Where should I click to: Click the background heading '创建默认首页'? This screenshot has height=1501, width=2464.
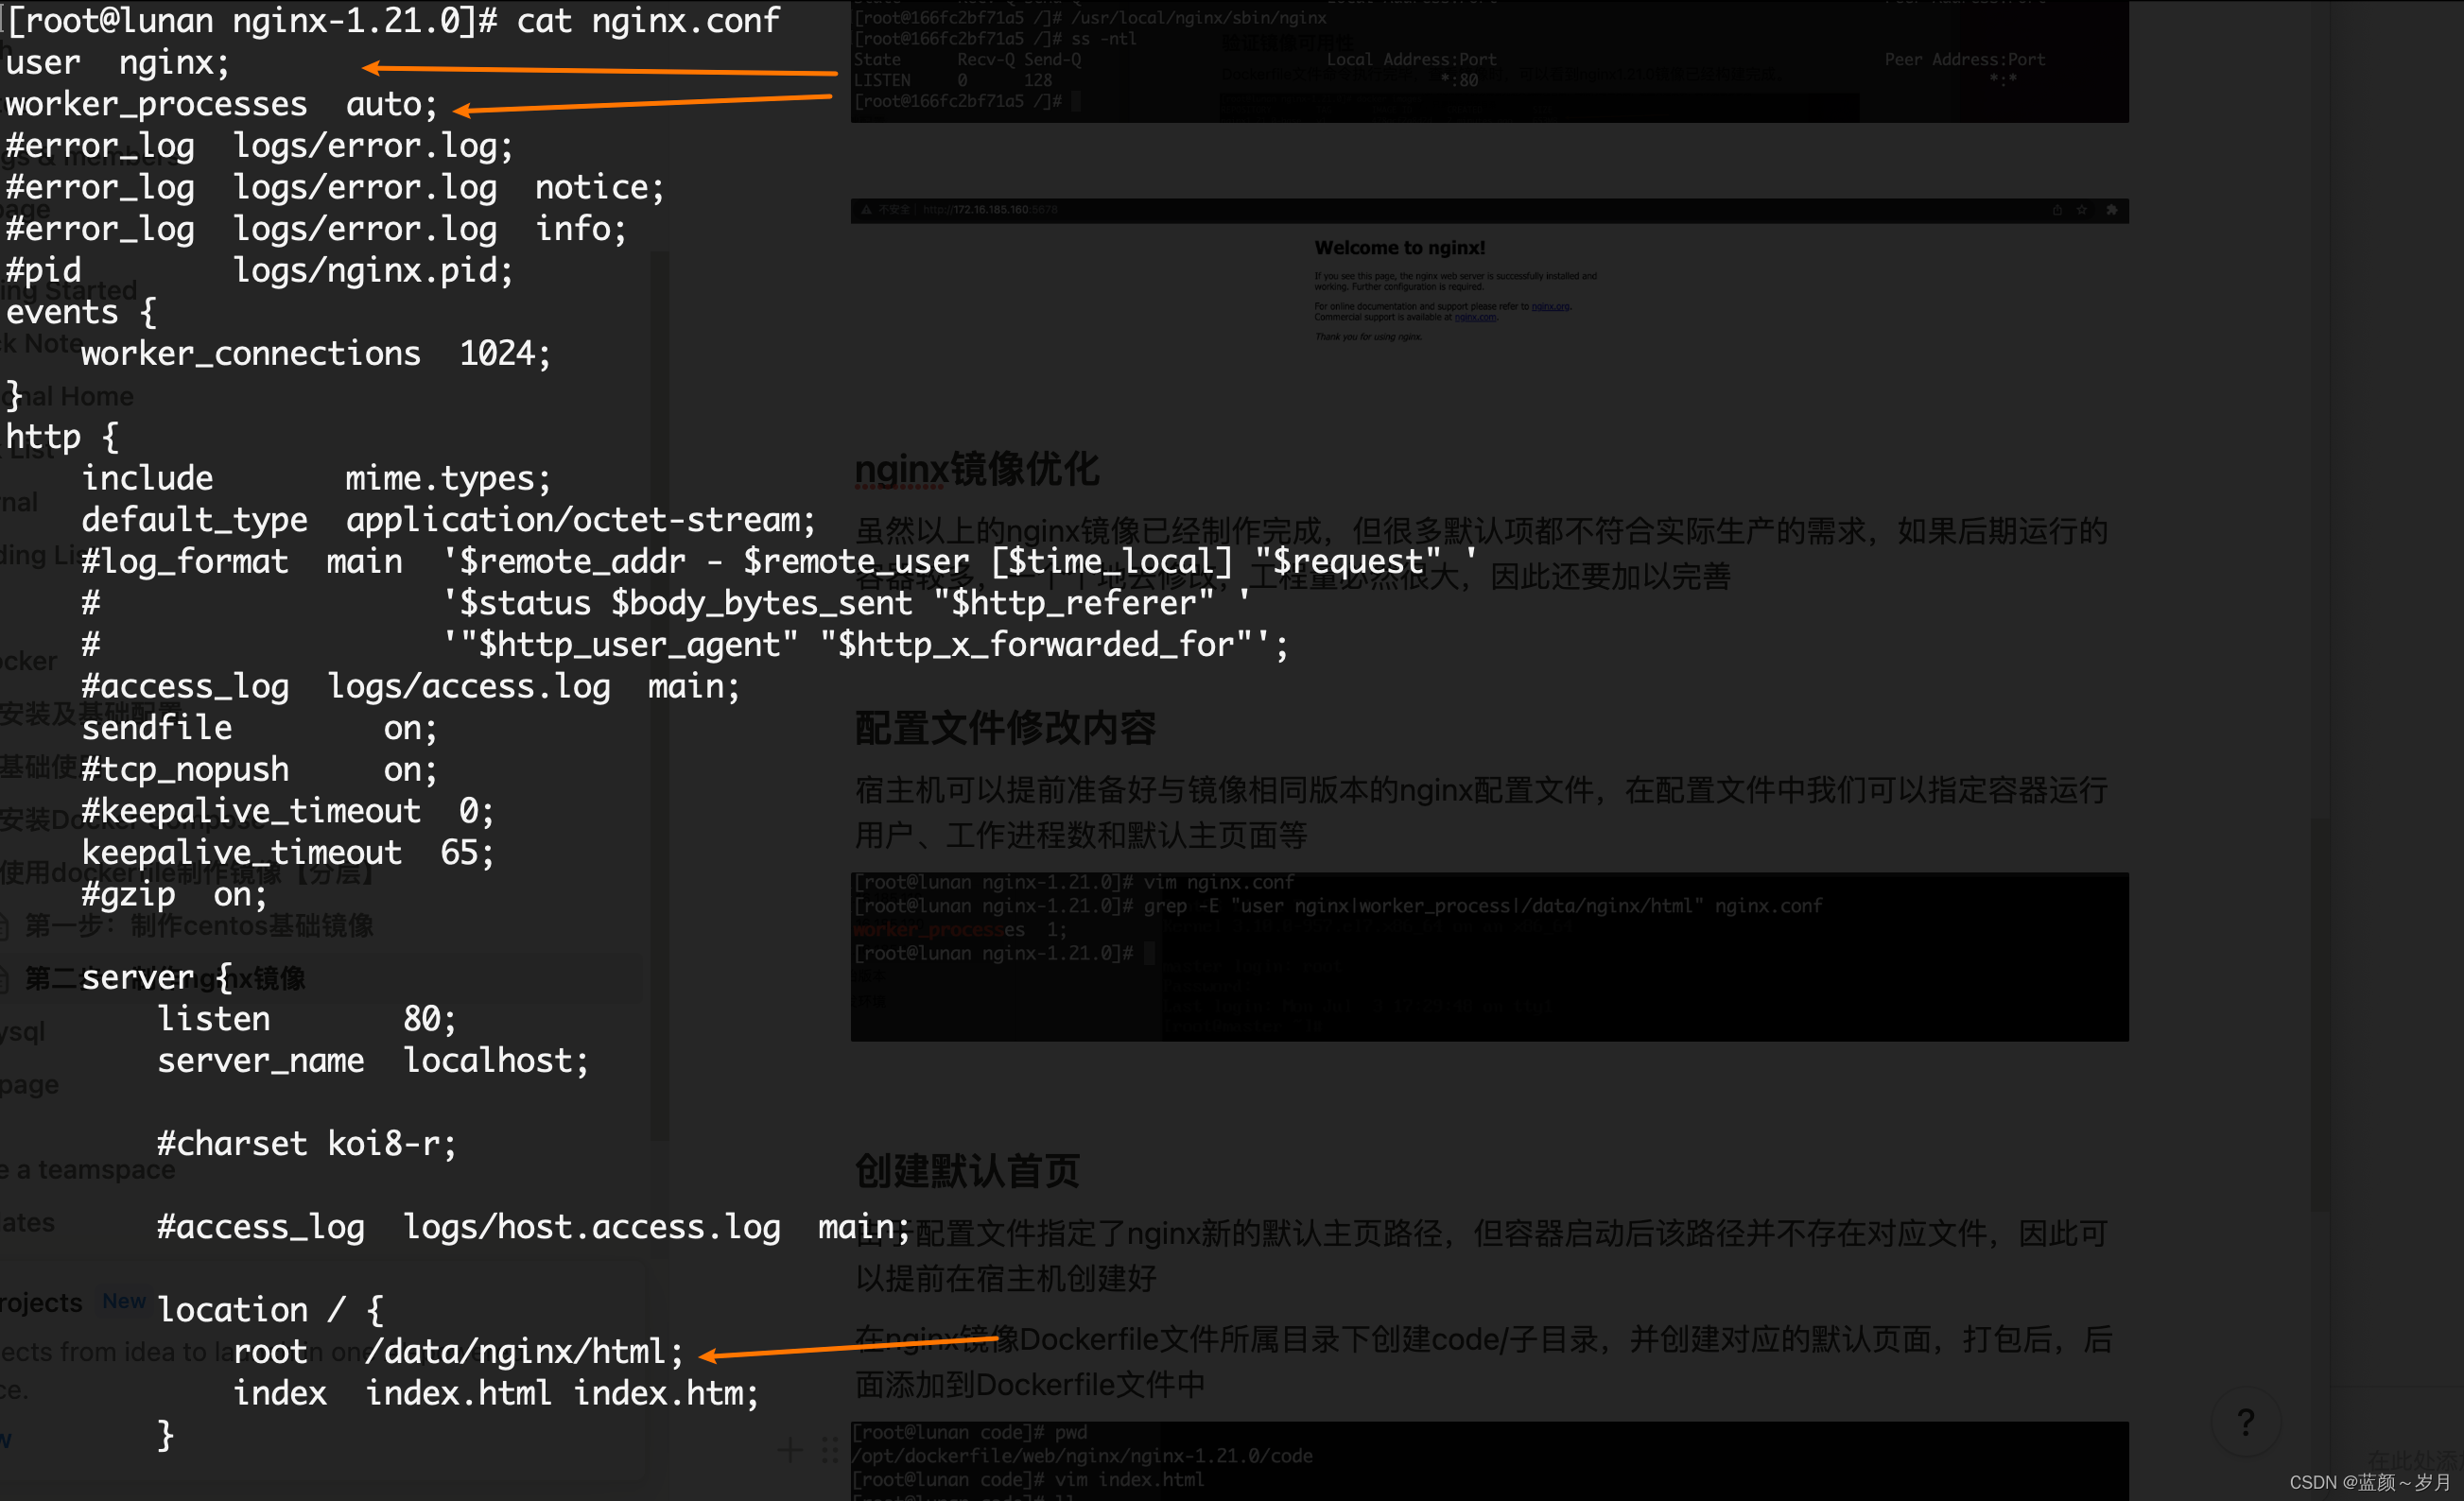pos(967,1170)
